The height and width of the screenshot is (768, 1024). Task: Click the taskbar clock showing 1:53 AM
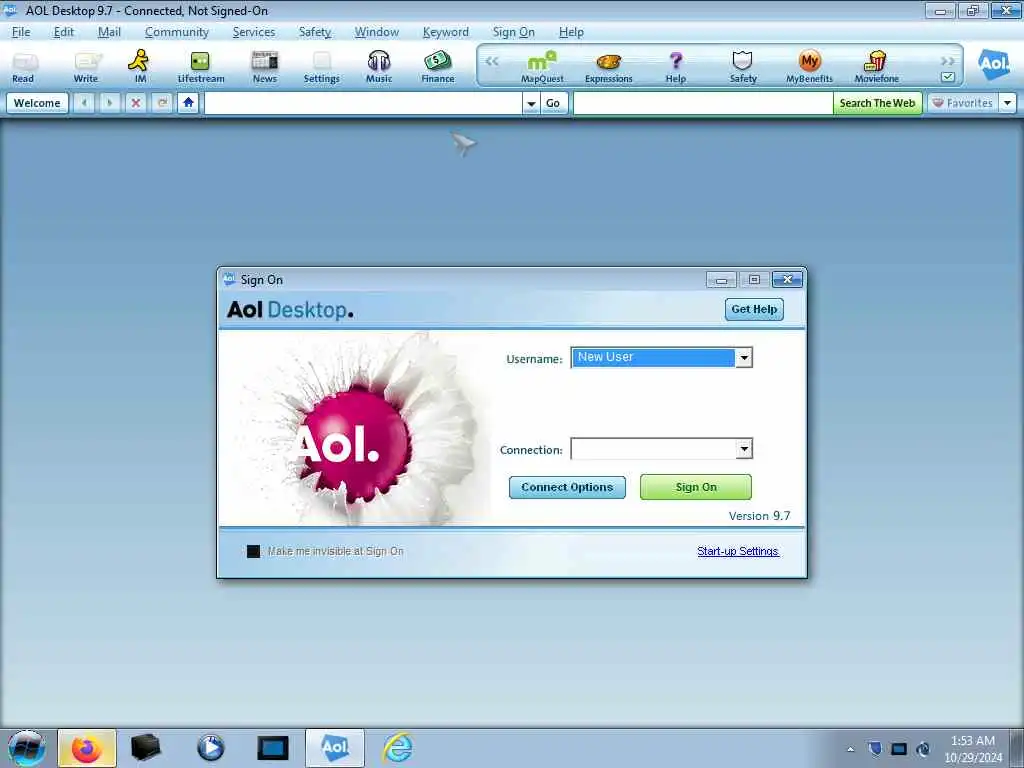click(973, 749)
